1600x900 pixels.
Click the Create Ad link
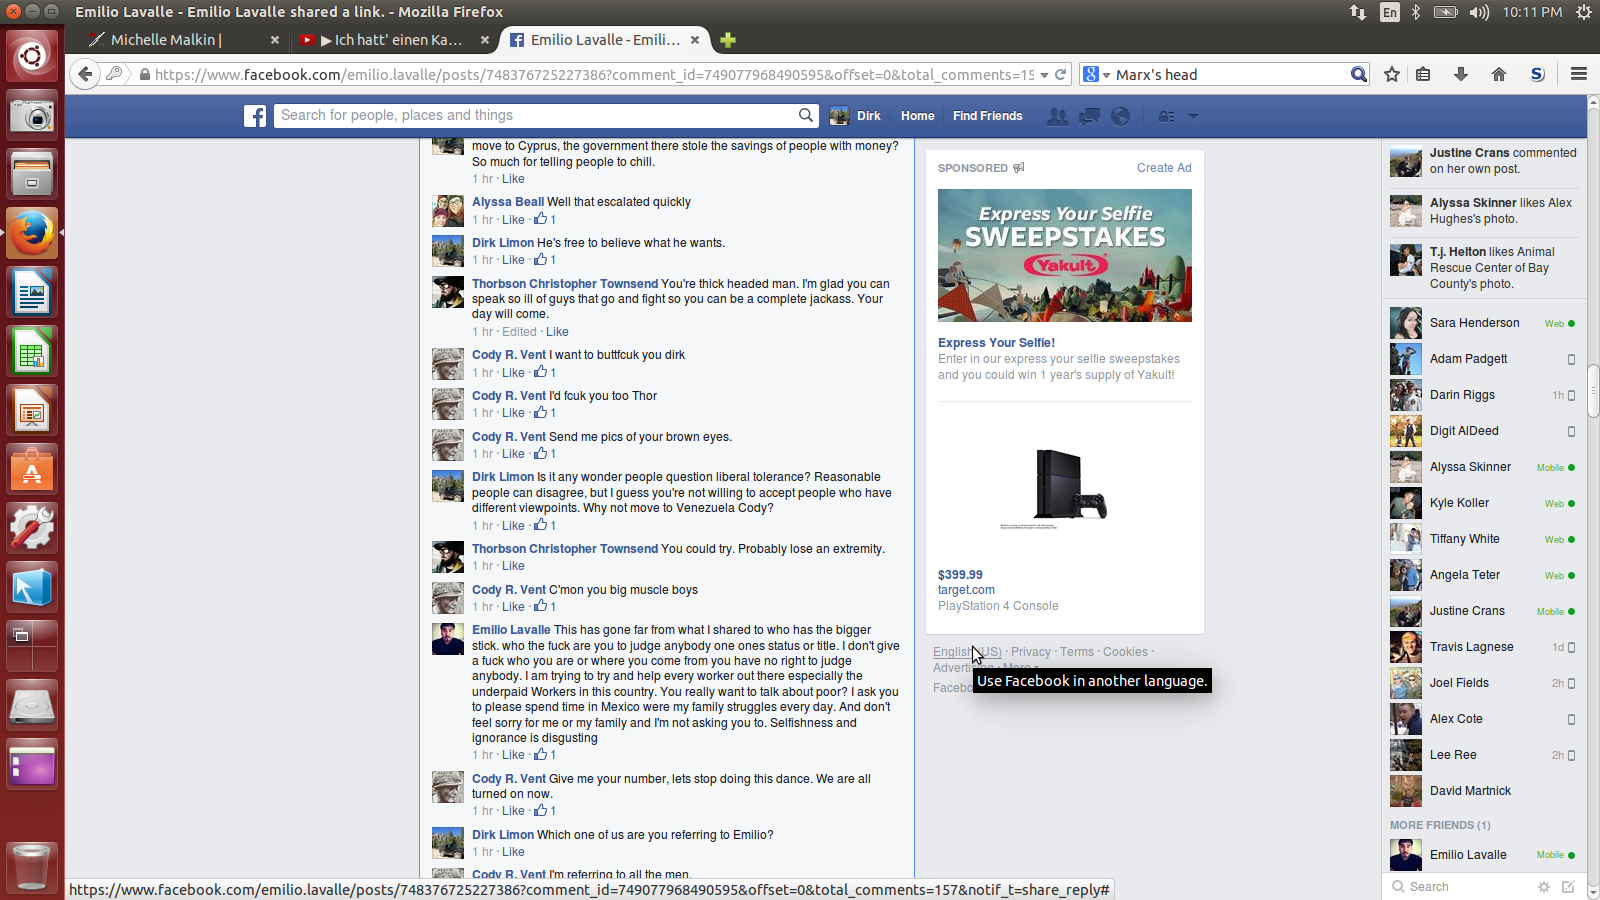pyautogui.click(x=1163, y=168)
